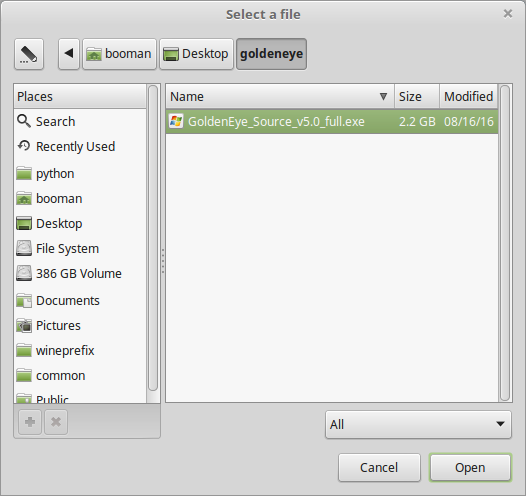Click the file list vertical scrollbar
Viewport: 526px width, 496px height.
click(x=505, y=243)
